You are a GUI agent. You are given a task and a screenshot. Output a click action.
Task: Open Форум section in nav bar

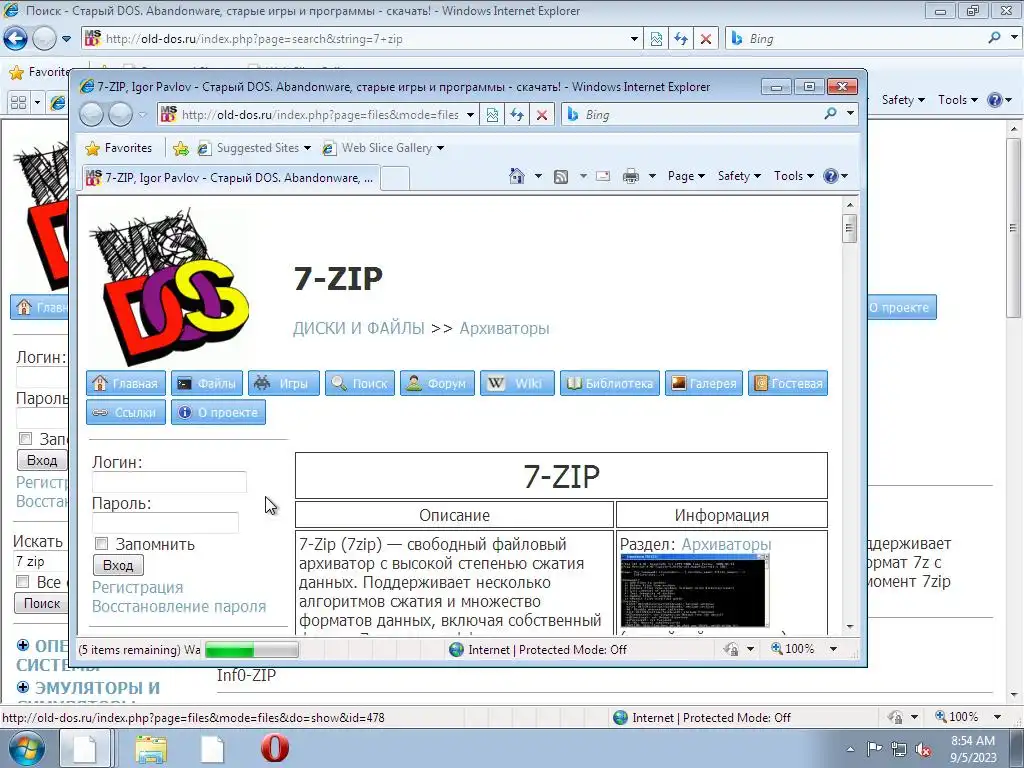coord(438,383)
